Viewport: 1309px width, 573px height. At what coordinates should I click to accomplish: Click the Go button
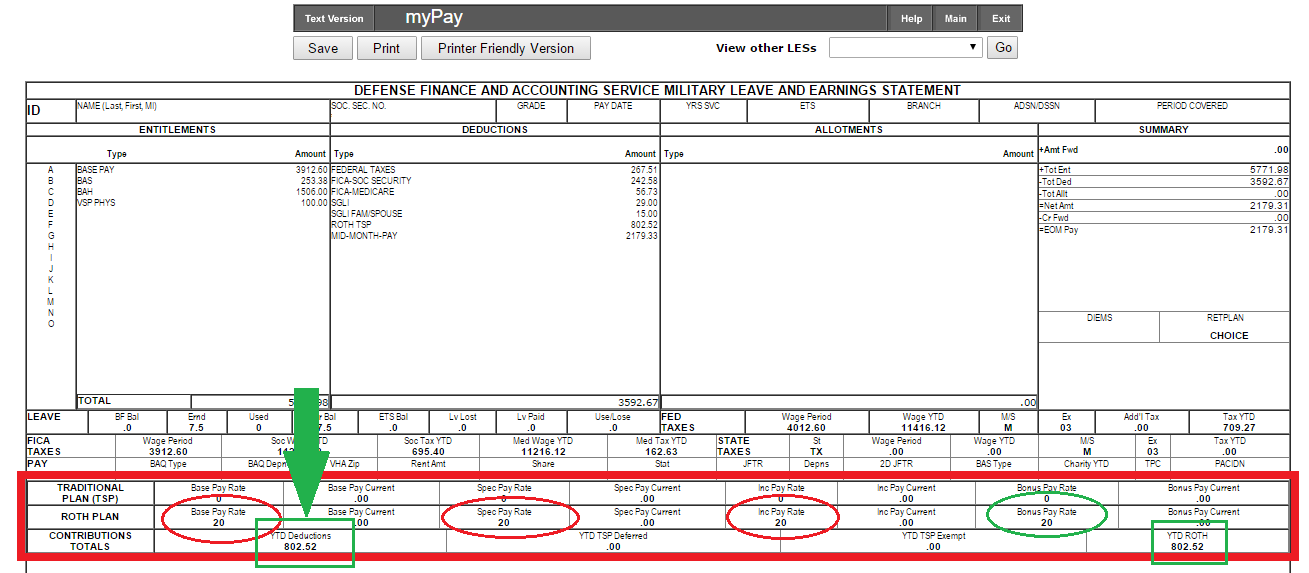[1004, 47]
